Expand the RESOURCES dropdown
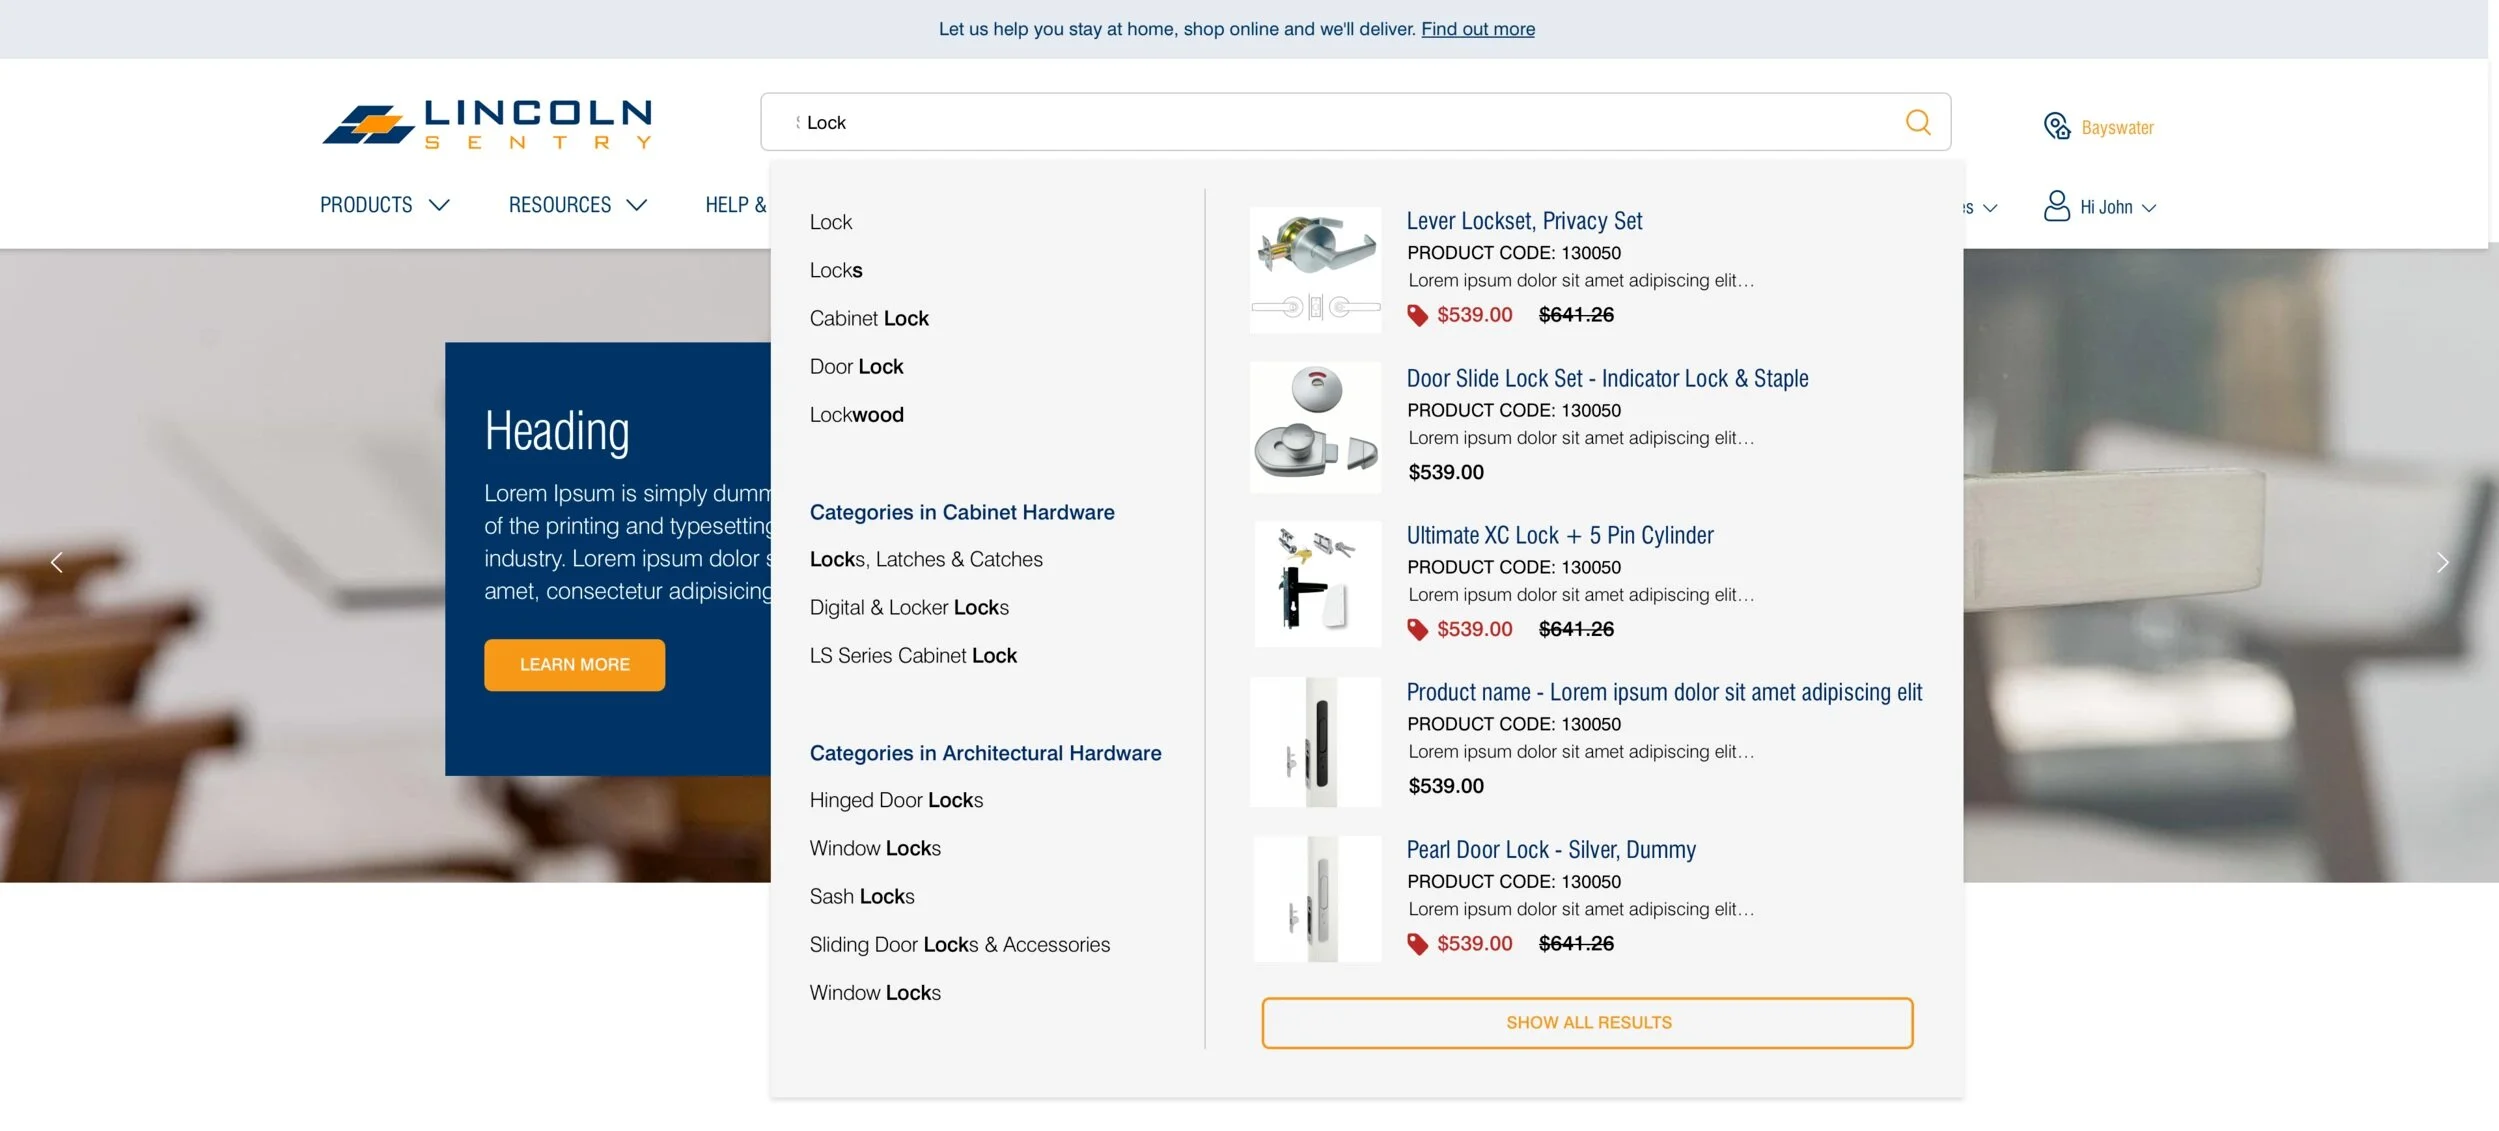The width and height of the screenshot is (2499, 1131). coord(577,205)
